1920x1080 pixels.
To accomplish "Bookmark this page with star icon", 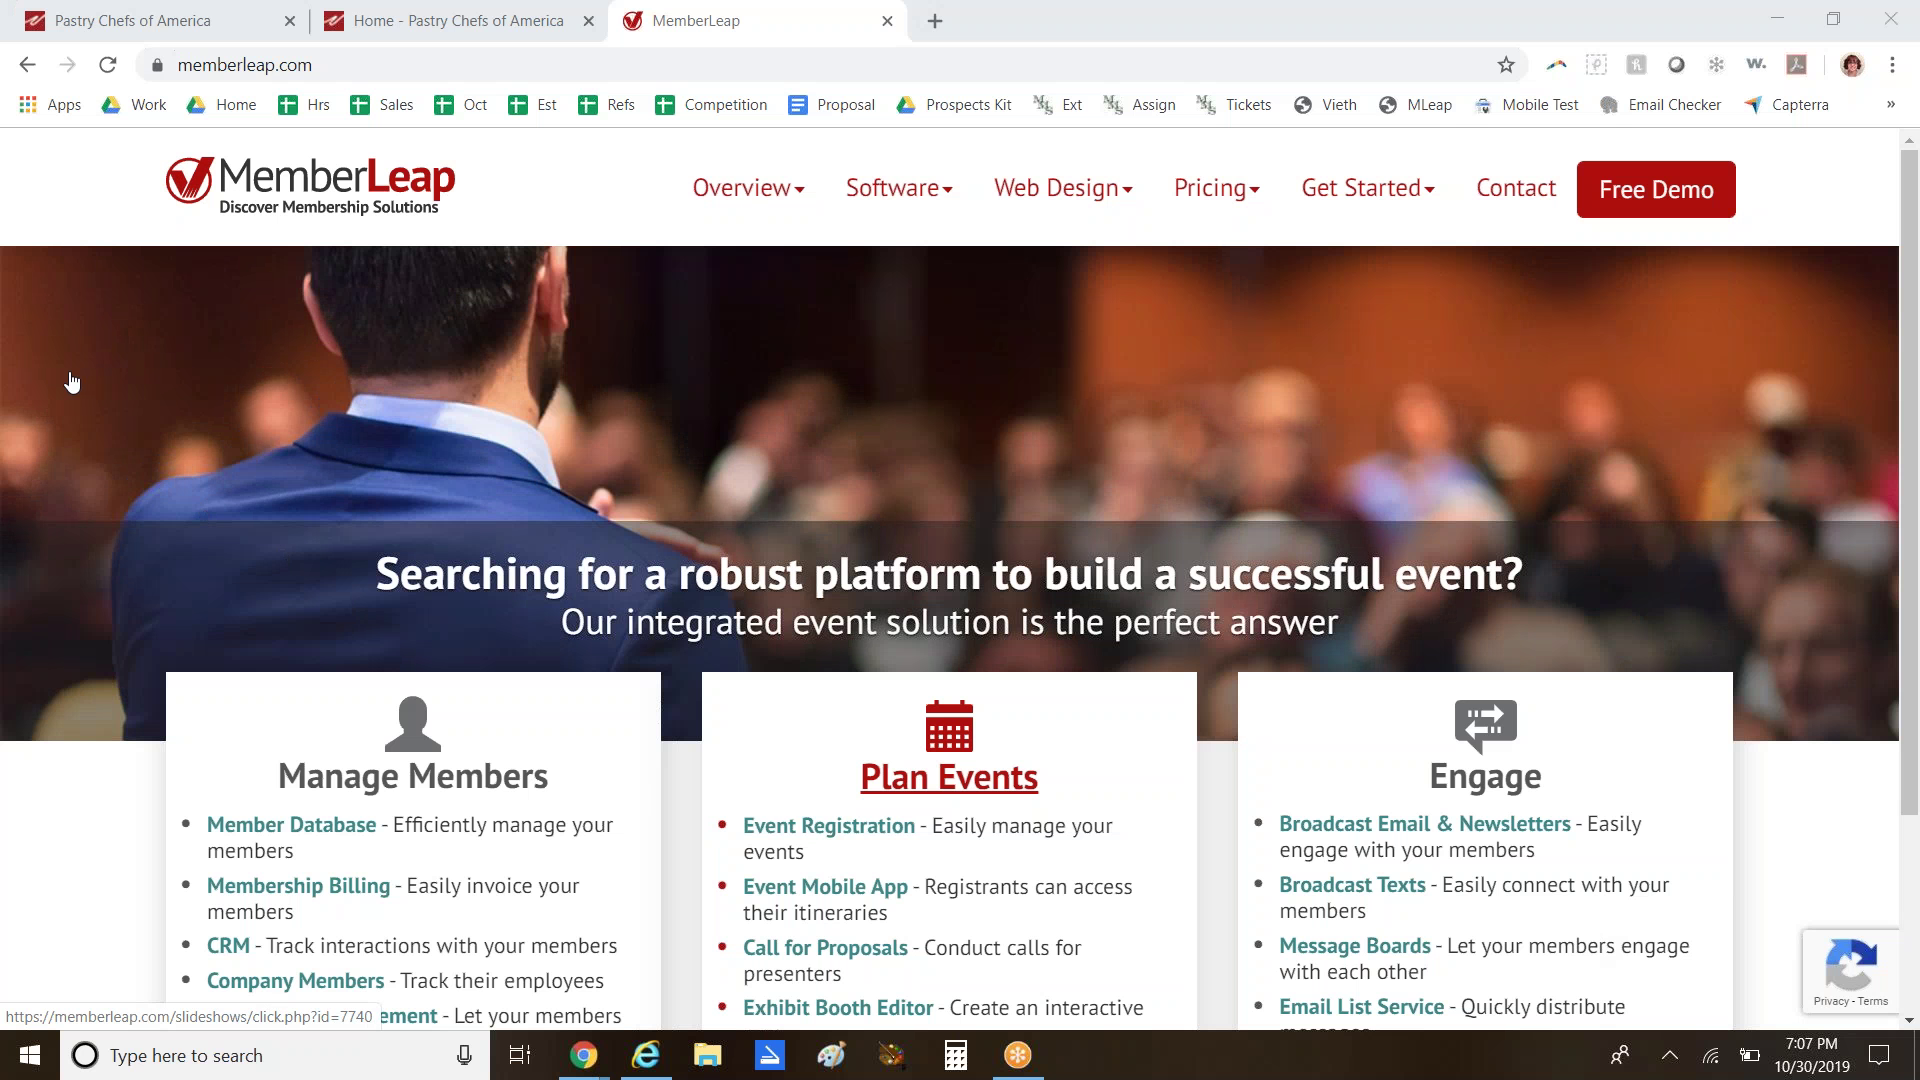I will pyautogui.click(x=1506, y=65).
